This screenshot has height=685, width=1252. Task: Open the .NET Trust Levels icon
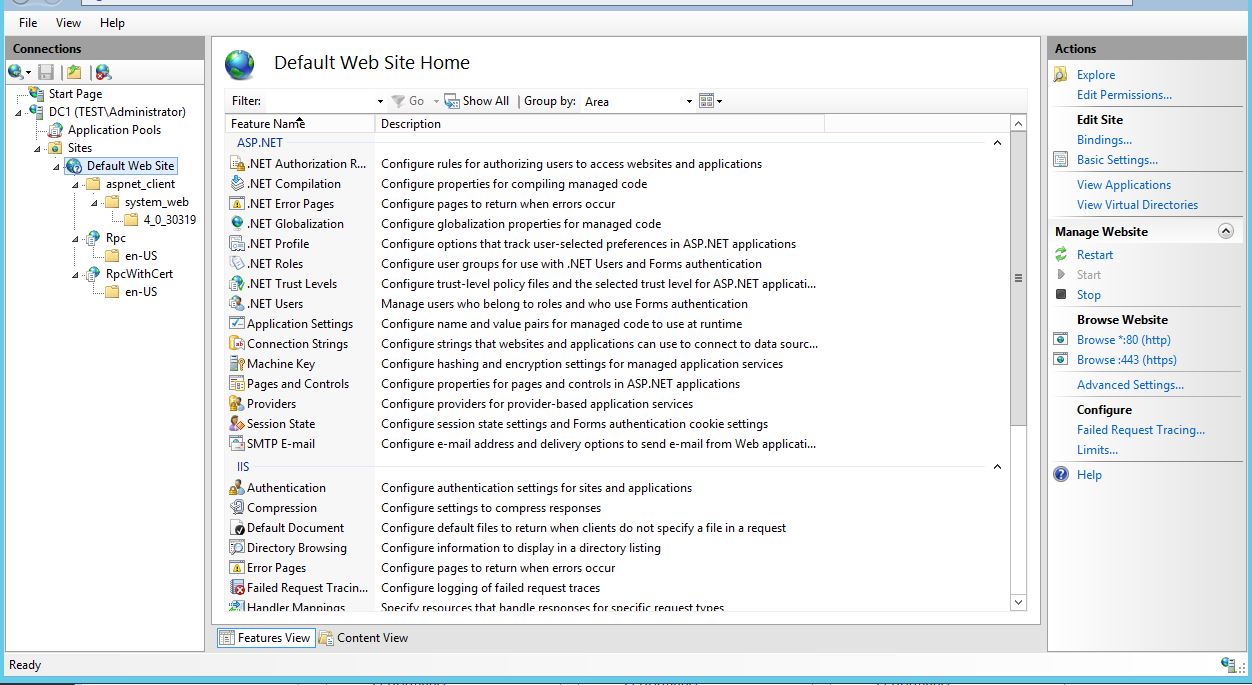click(x=237, y=284)
